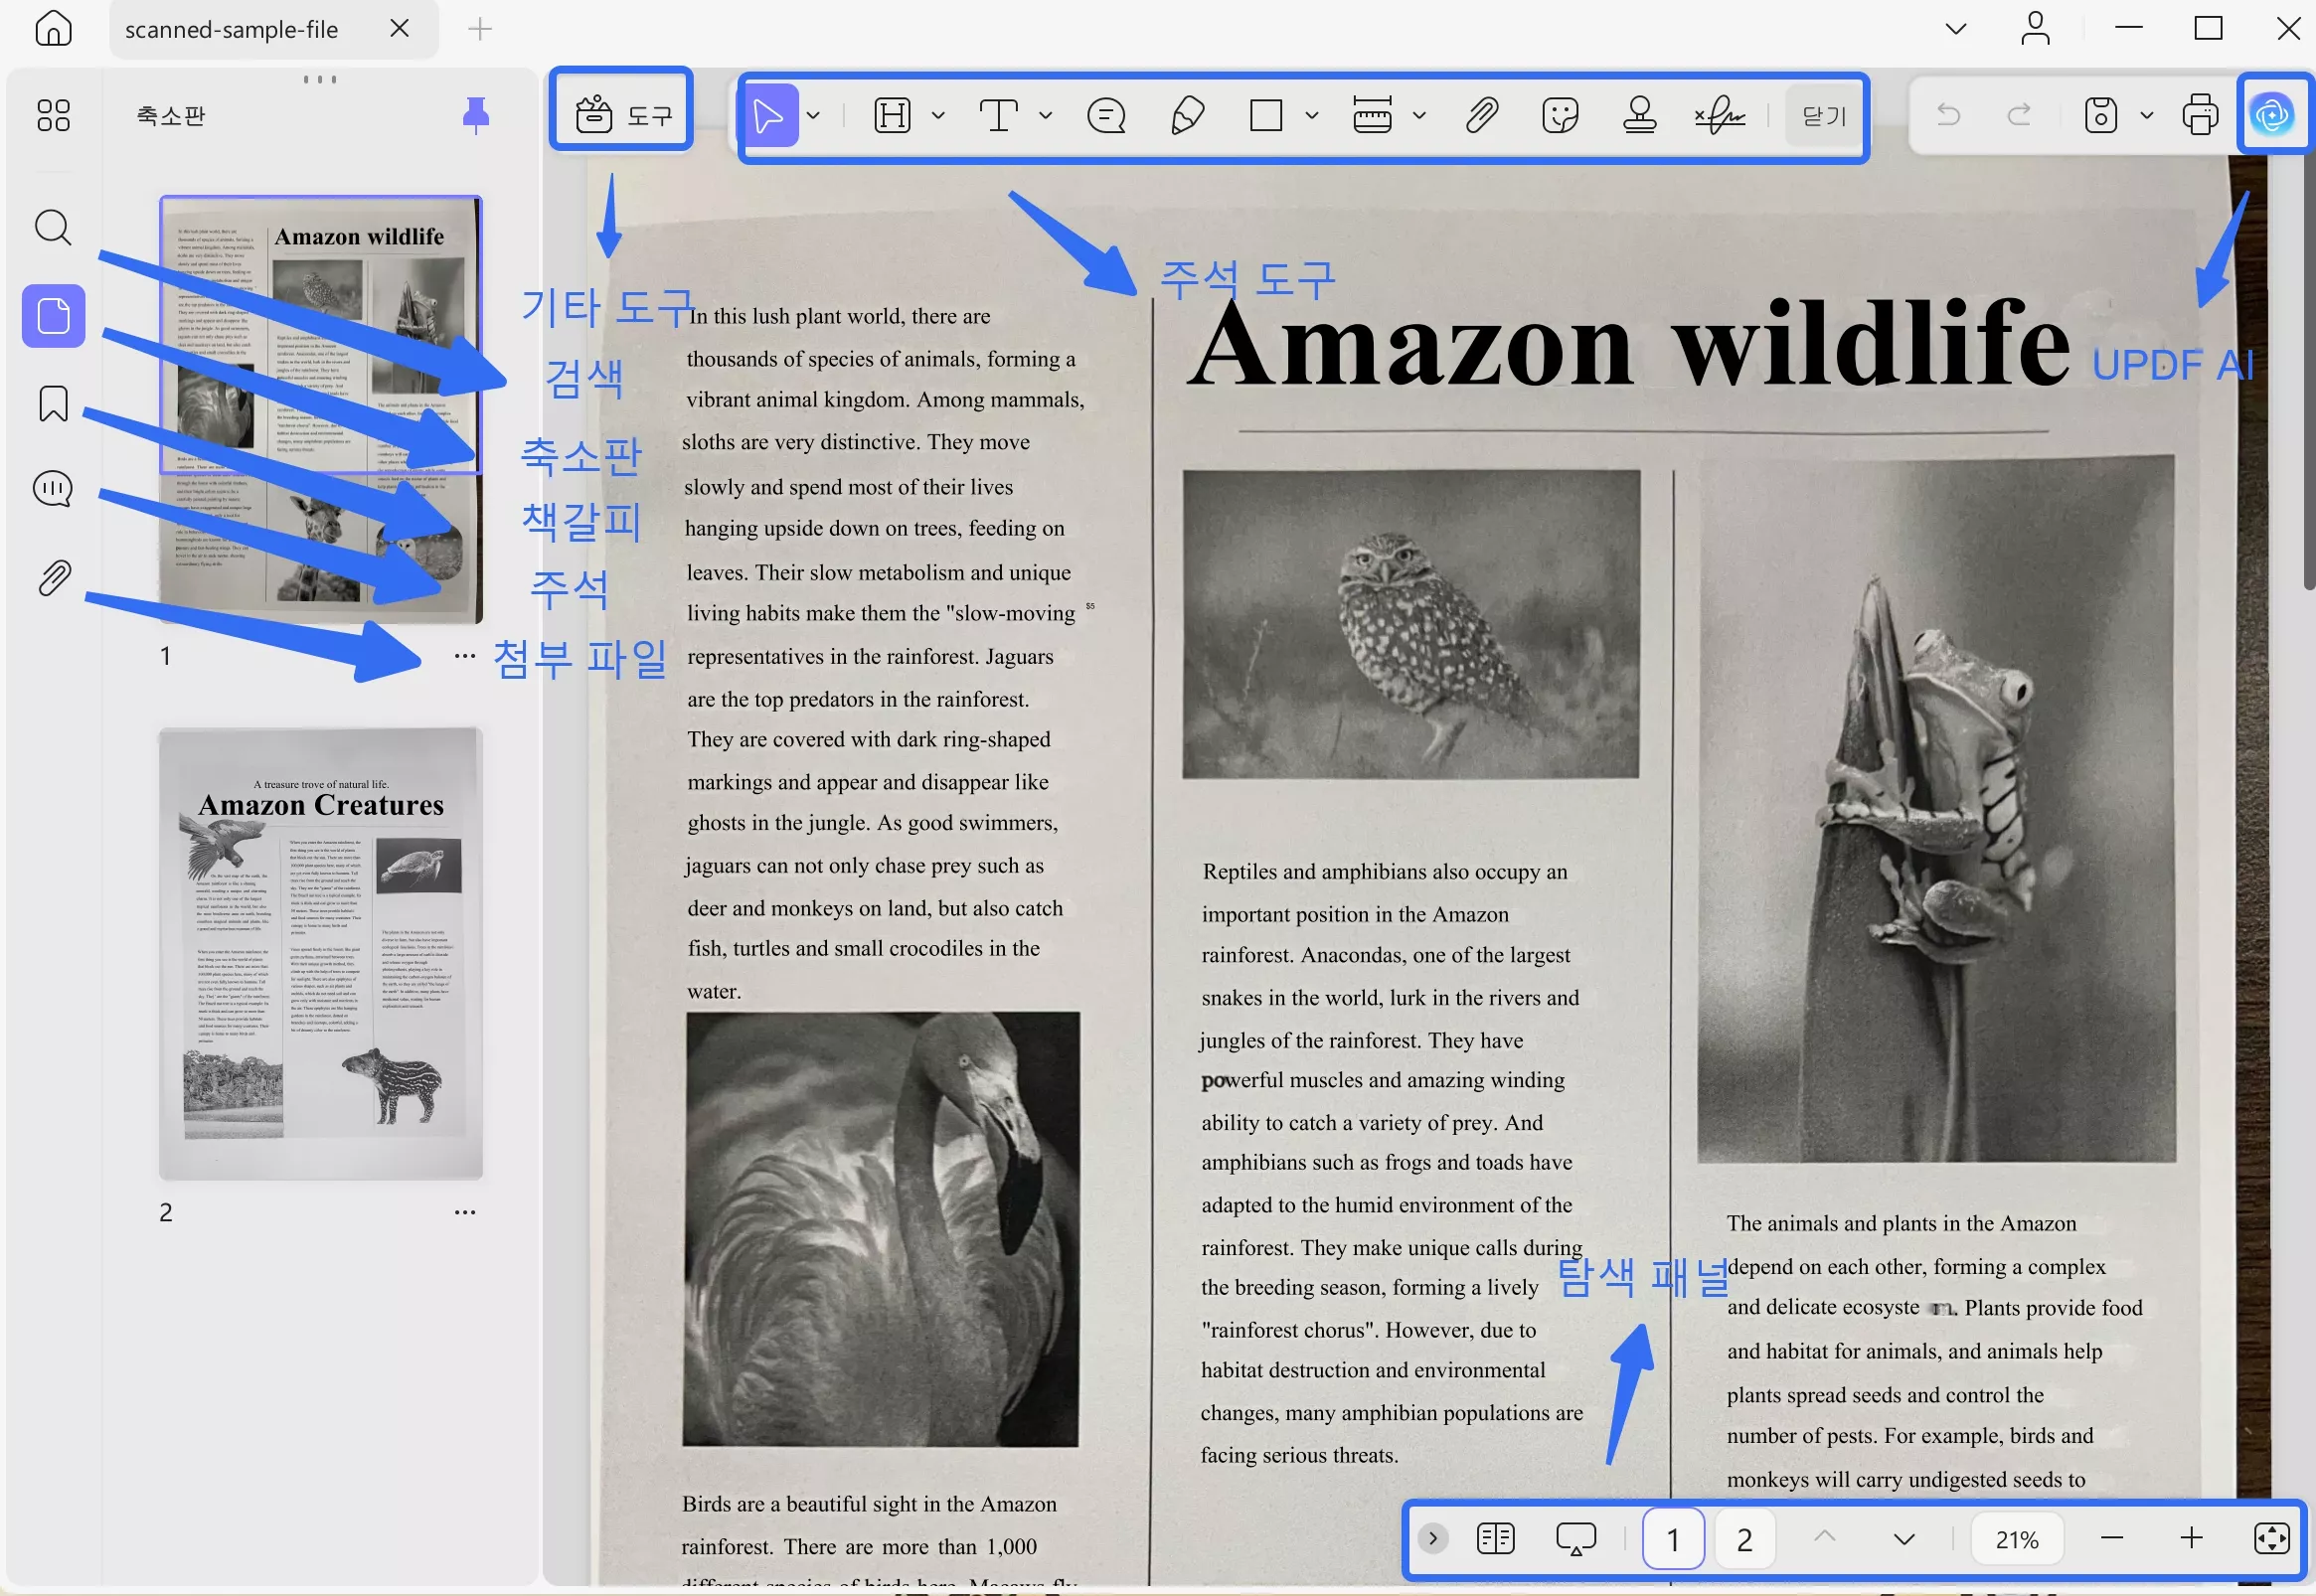Go to page 2 button
Screen dimensions: 2316x1596
(1744, 1539)
